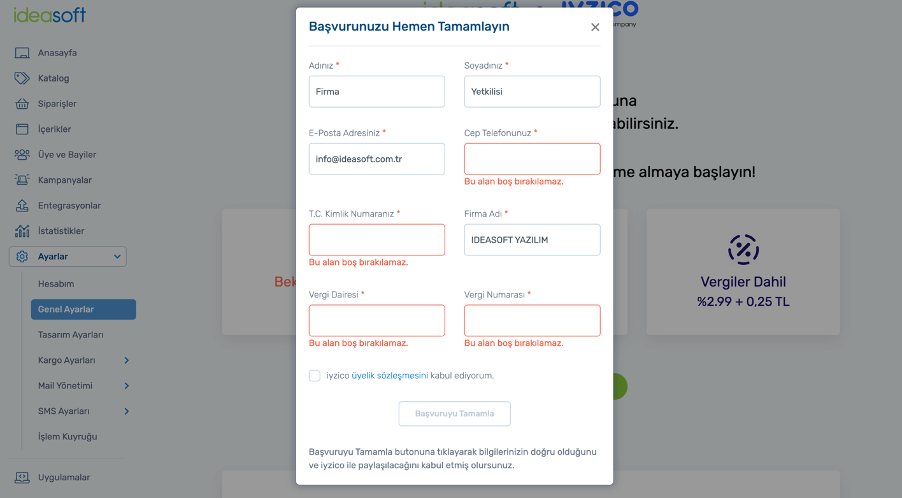The width and height of the screenshot is (902, 498).
Task: Select the Kampanyalar icon
Action: (22, 180)
